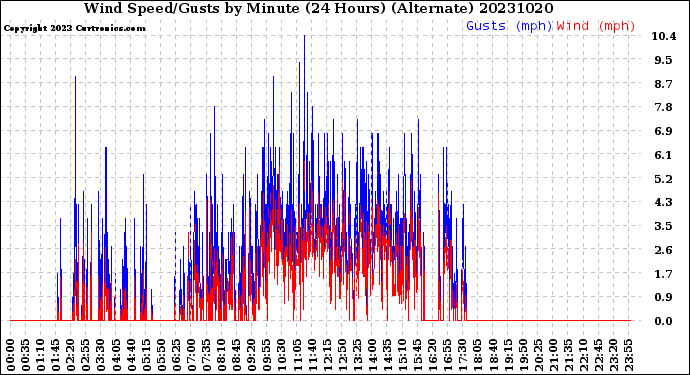Click the 0.0 y-axis value
The height and width of the screenshot is (375, 690).
coord(664,321)
